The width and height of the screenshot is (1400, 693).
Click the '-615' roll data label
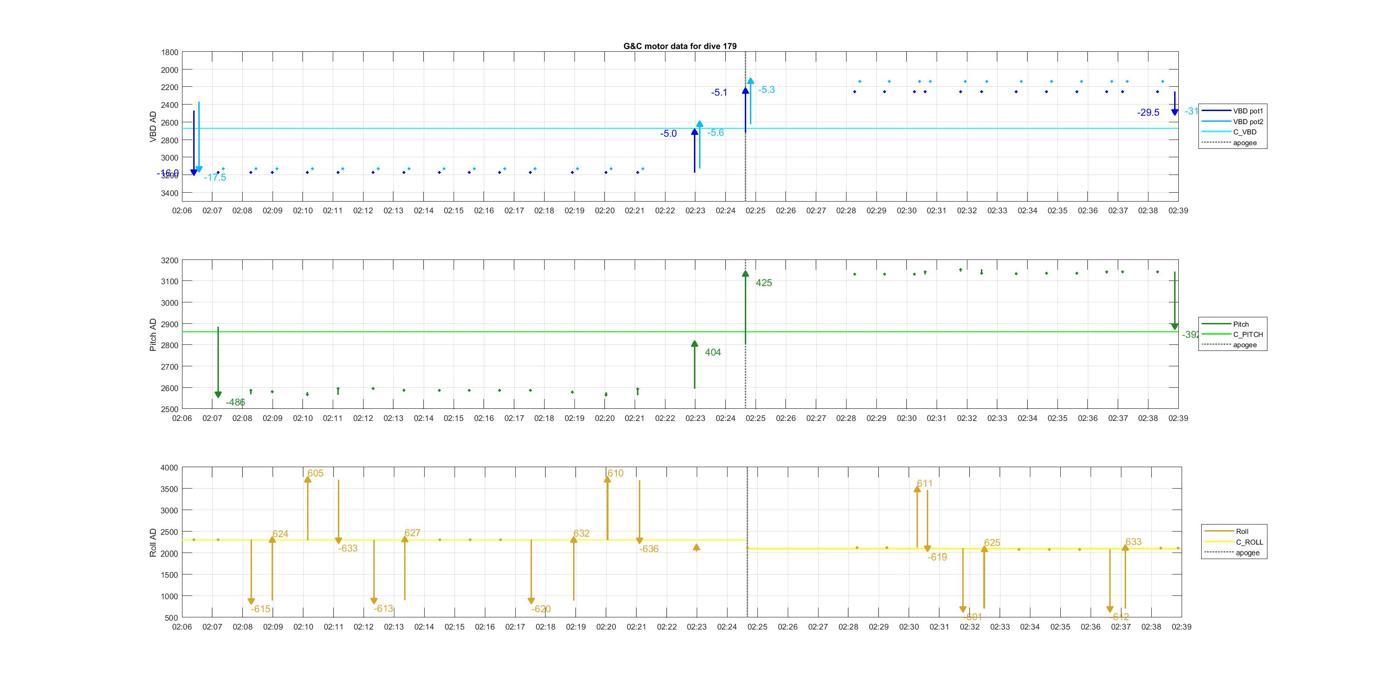point(261,609)
